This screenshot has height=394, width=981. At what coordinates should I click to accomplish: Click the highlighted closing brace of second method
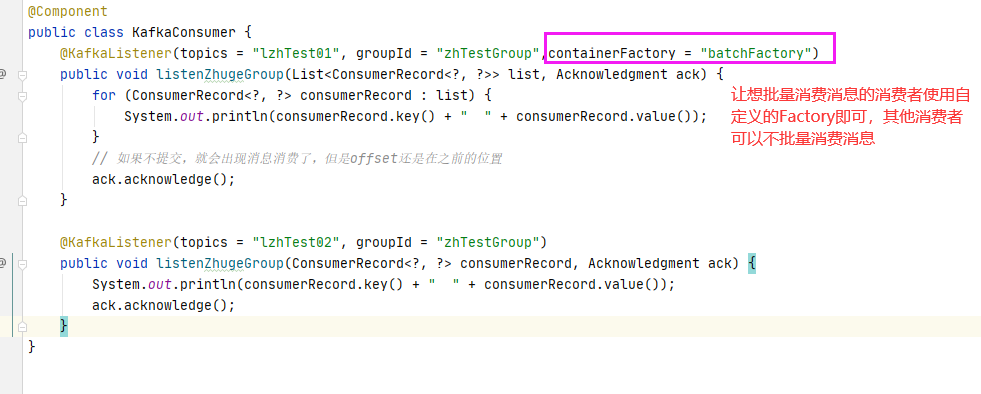point(64,326)
